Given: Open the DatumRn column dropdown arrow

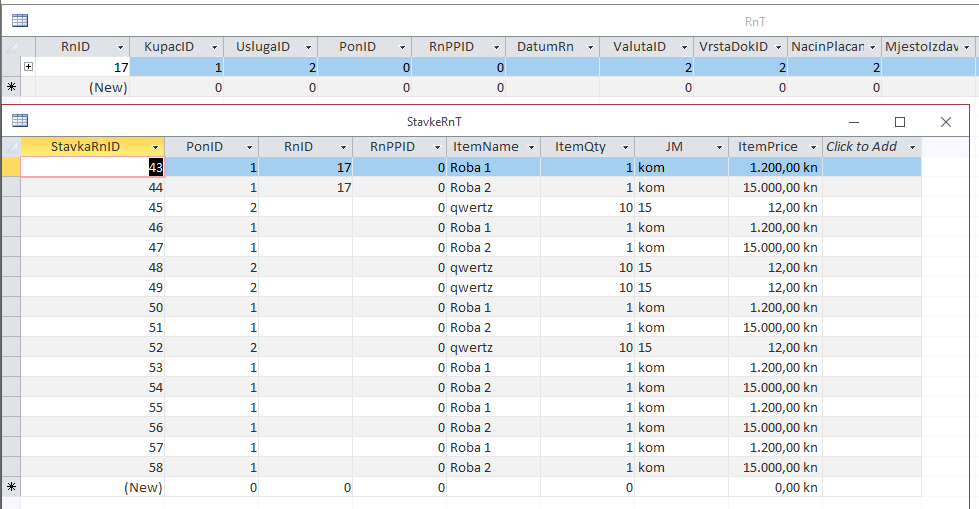Looking at the screenshot, I should [x=590, y=47].
